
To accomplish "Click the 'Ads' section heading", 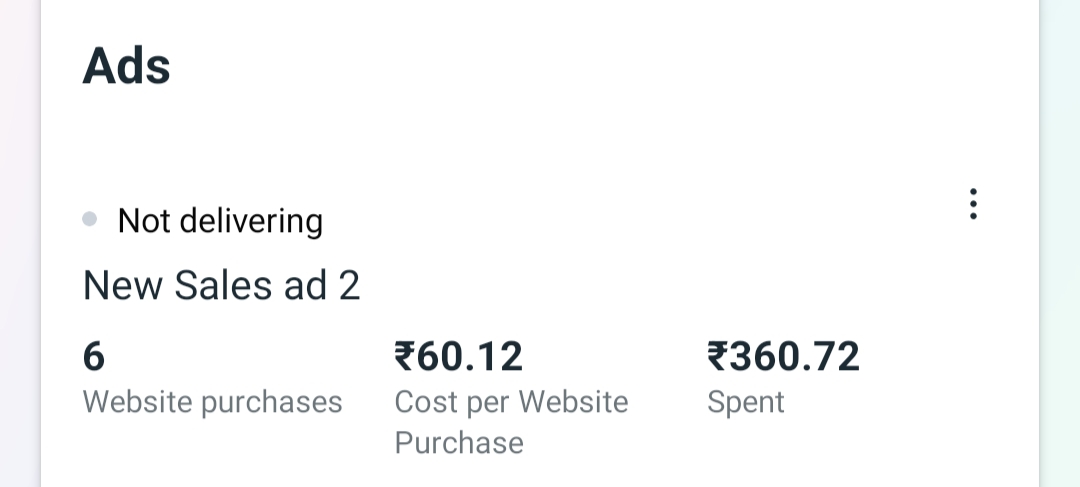I will 126,66.
